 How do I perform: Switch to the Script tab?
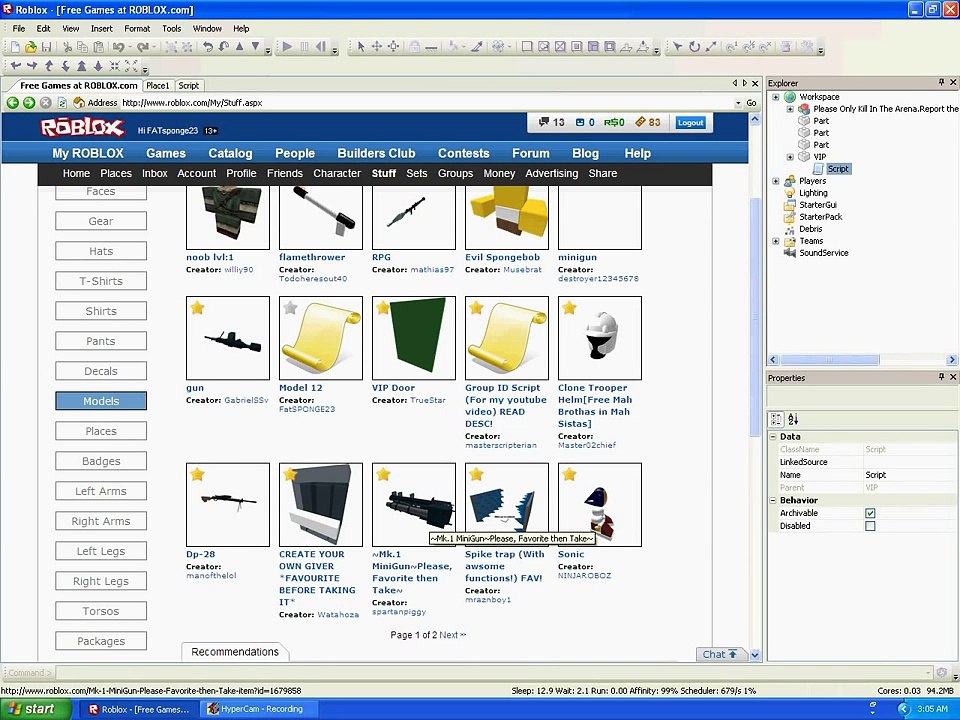pyautogui.click(x=189, y=86)
